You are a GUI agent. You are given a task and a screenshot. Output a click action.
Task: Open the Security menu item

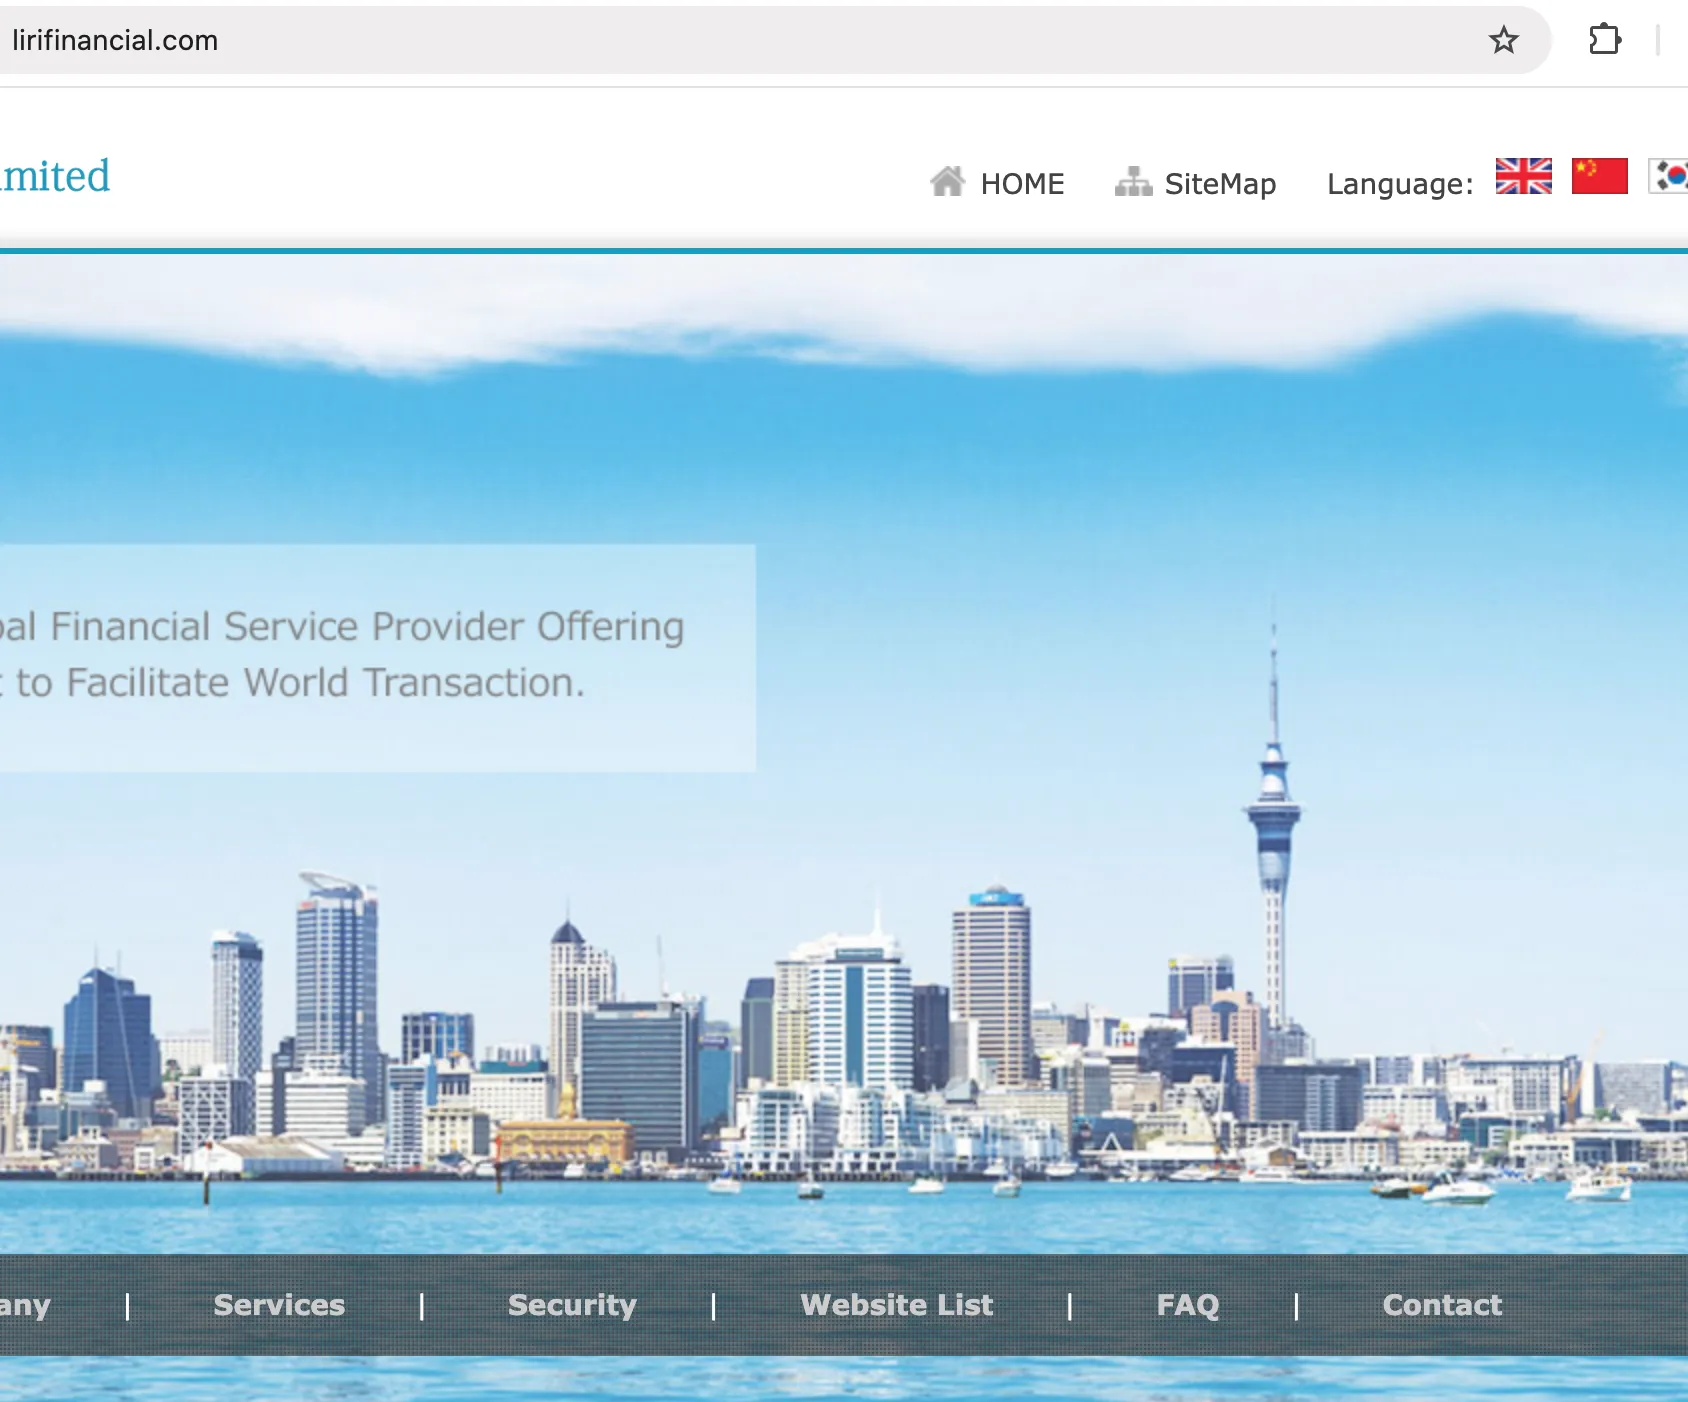tap(572, 1305)
